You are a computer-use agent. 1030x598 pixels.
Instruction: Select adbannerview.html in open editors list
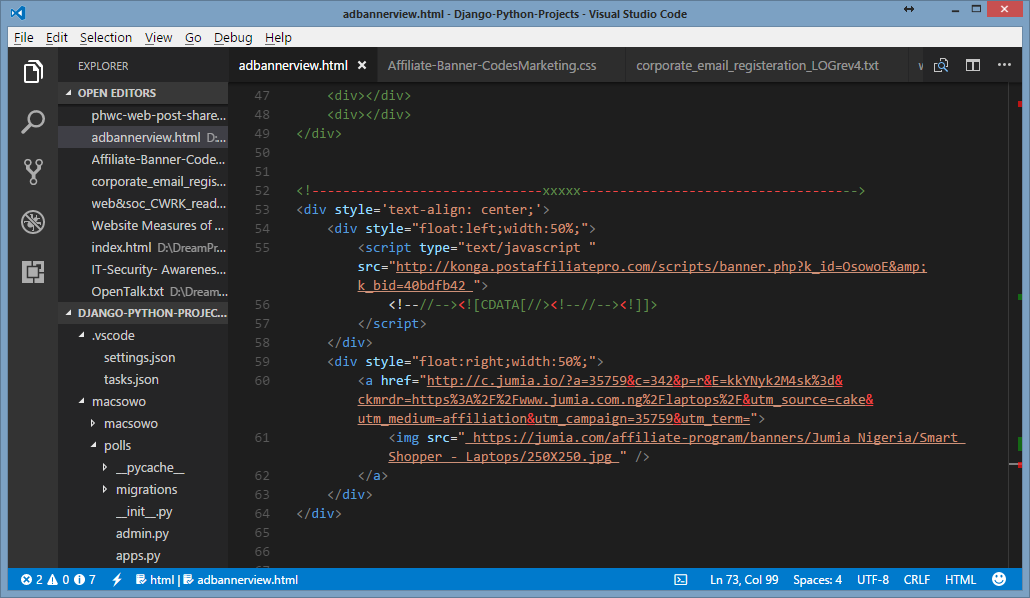pos(143,137)
